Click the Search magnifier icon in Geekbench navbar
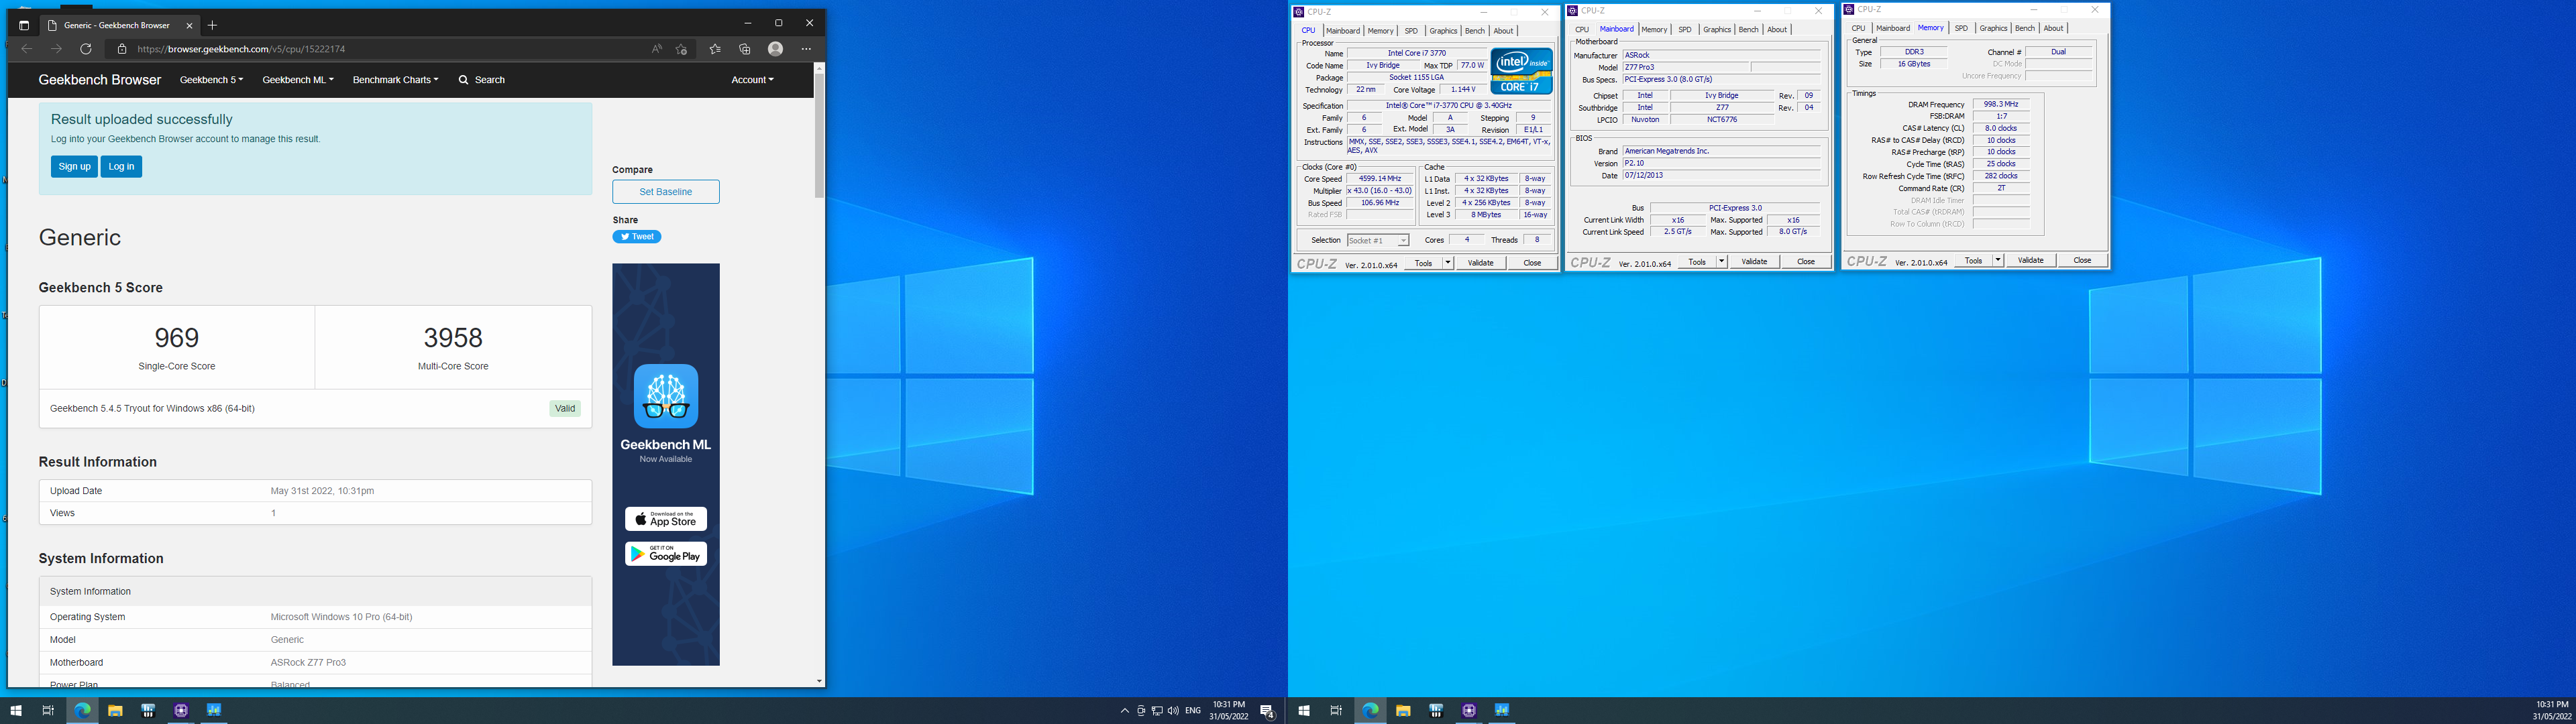 [x=463, y=80]
